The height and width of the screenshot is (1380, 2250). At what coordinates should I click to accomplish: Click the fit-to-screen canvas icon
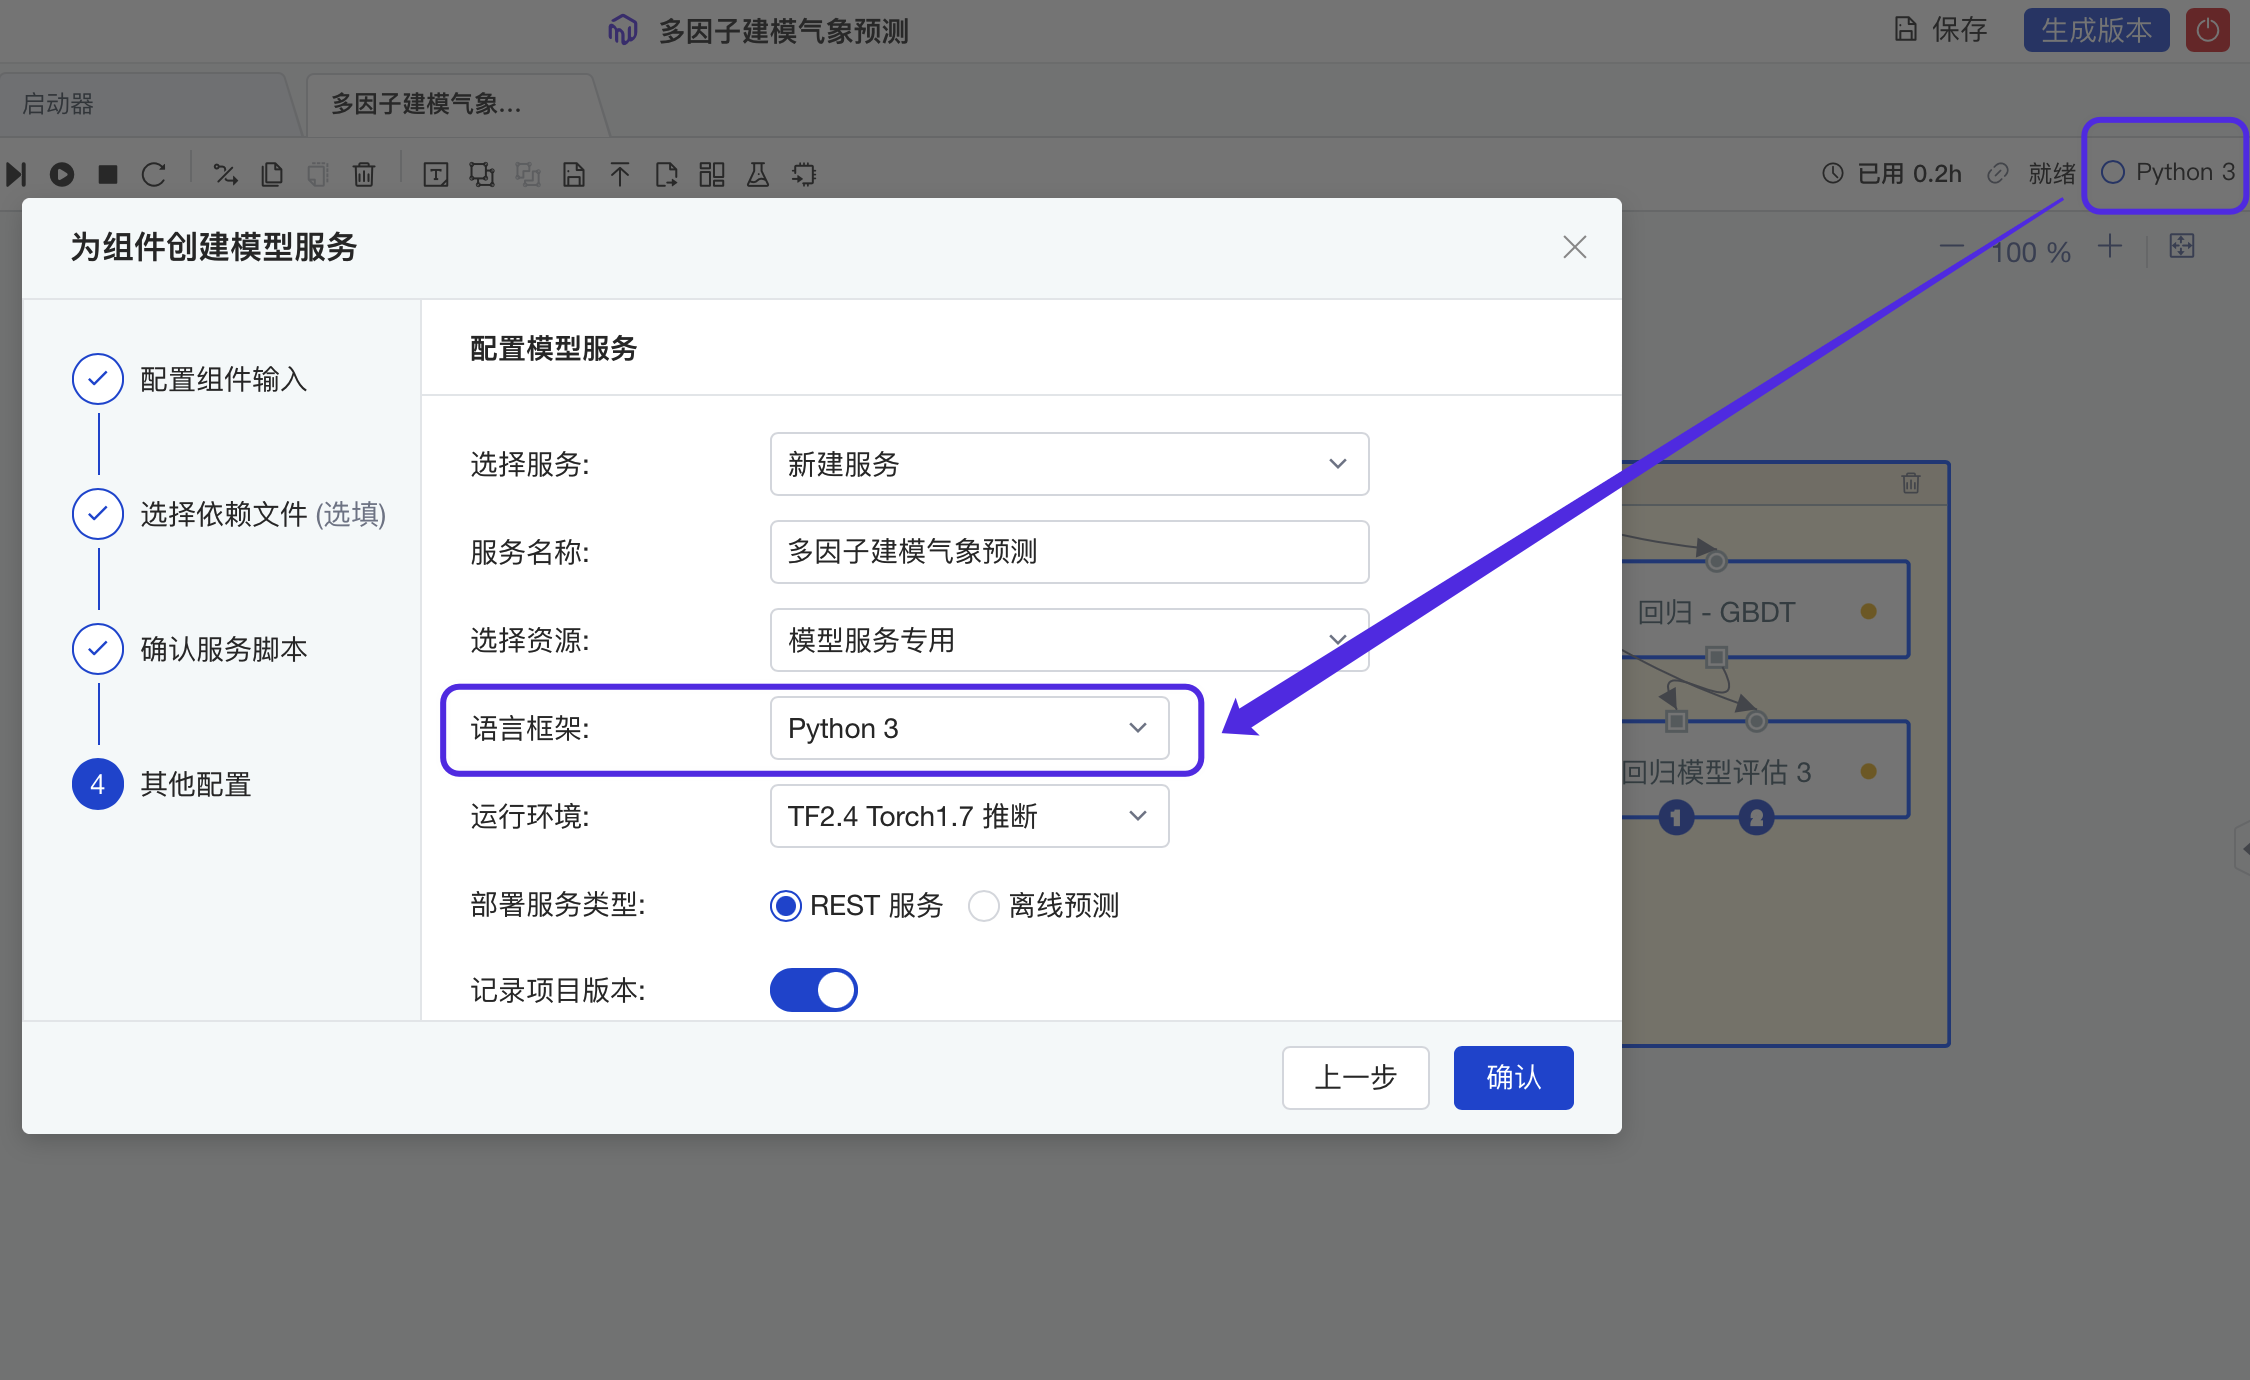coord(2182,247)
